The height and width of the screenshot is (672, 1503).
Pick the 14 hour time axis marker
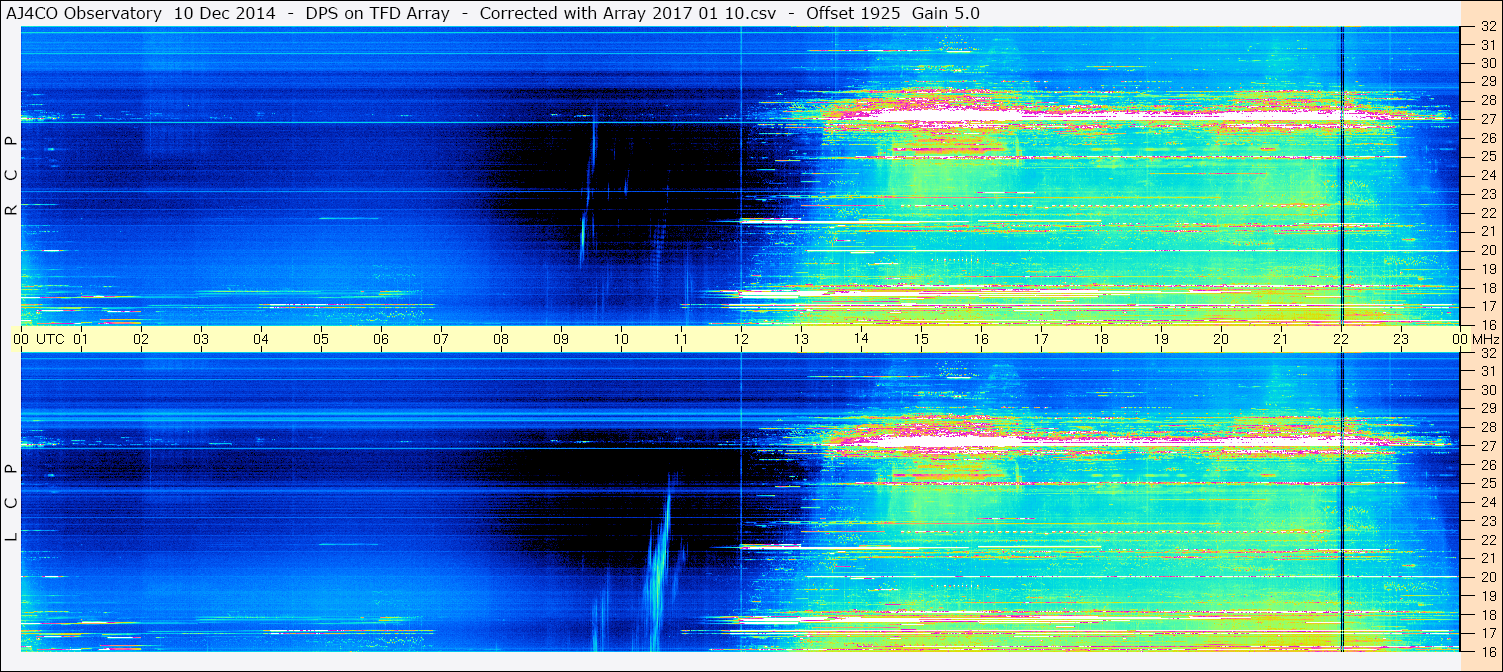861,339
